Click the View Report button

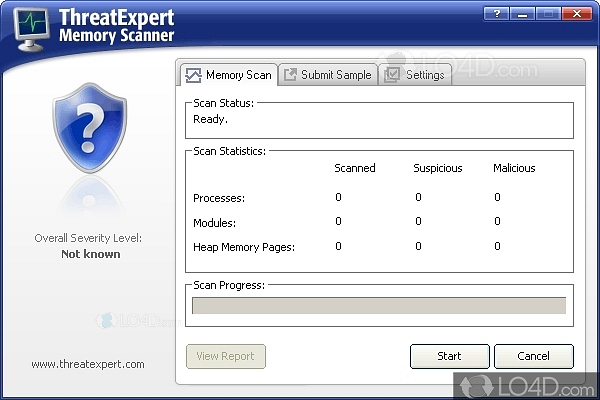pos(226,356)
